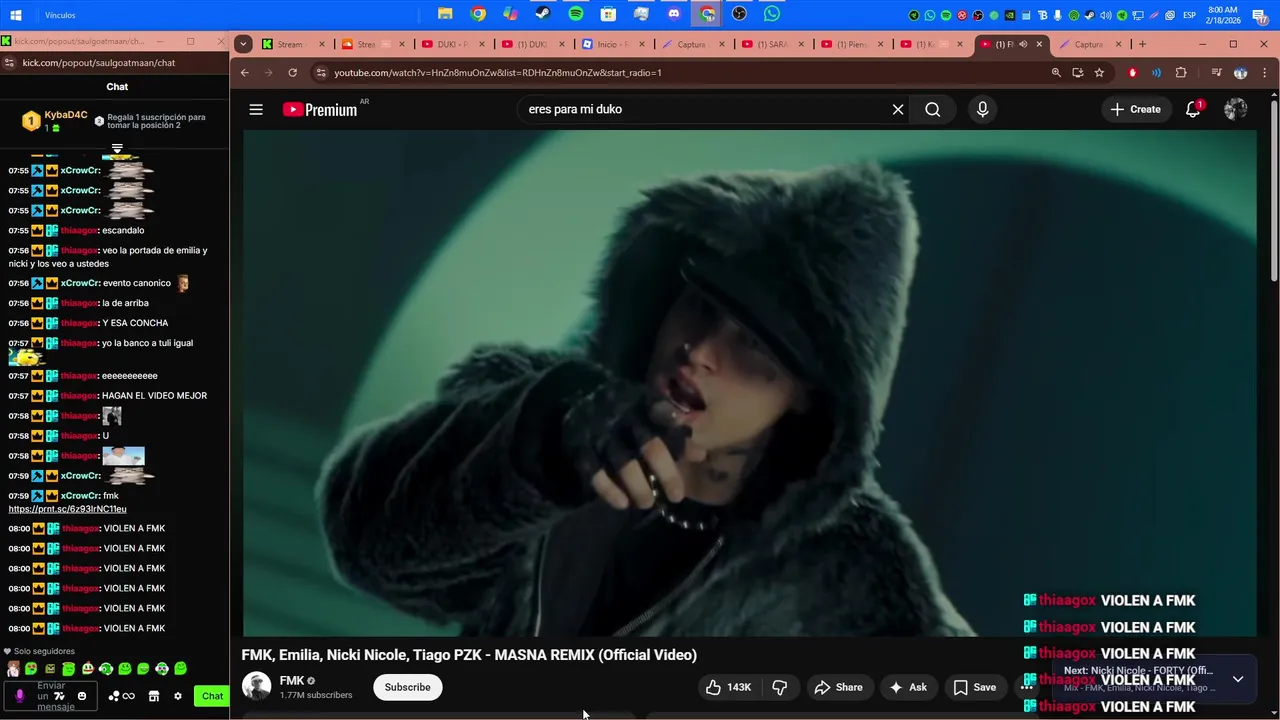The height and width of the screenshot is (720, 1280).
Task: Switch to the DUKI tab
Action: coord(453,44)
